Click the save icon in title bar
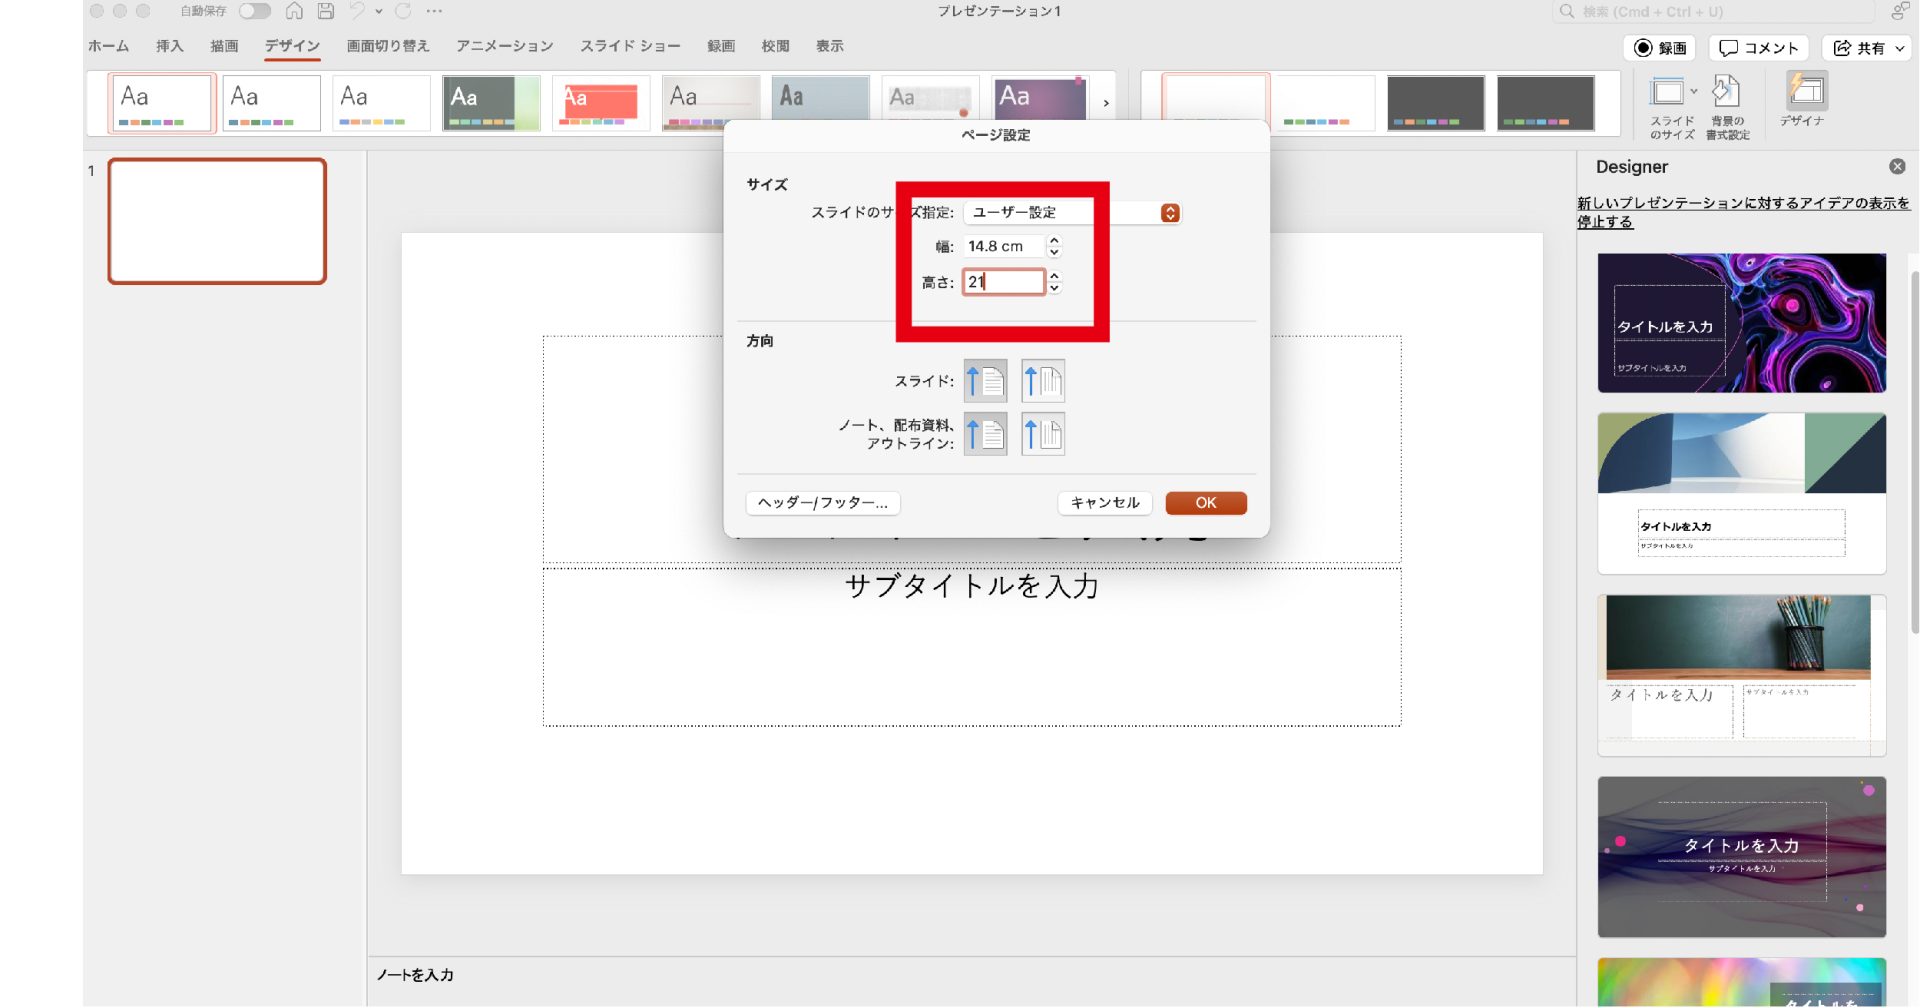This screenshot has width=1920, height=1008. point(325,11)
